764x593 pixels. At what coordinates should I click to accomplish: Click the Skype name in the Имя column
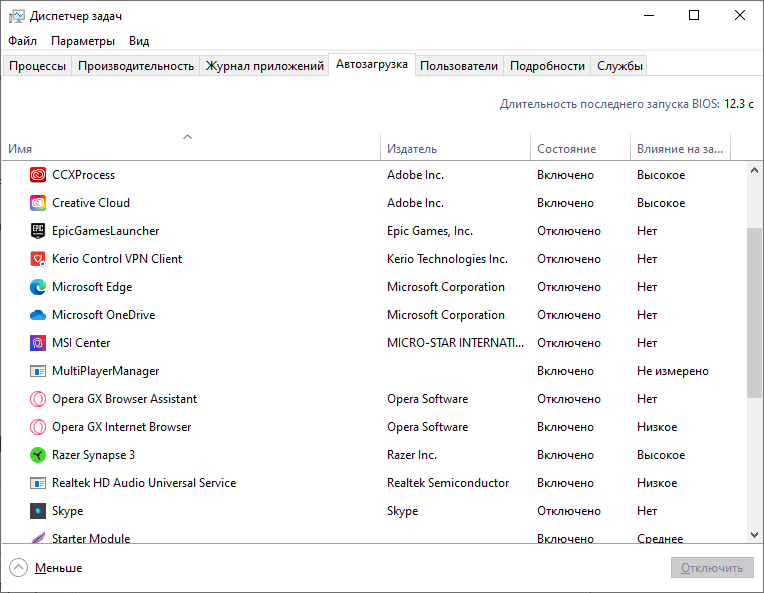[68, 511]
